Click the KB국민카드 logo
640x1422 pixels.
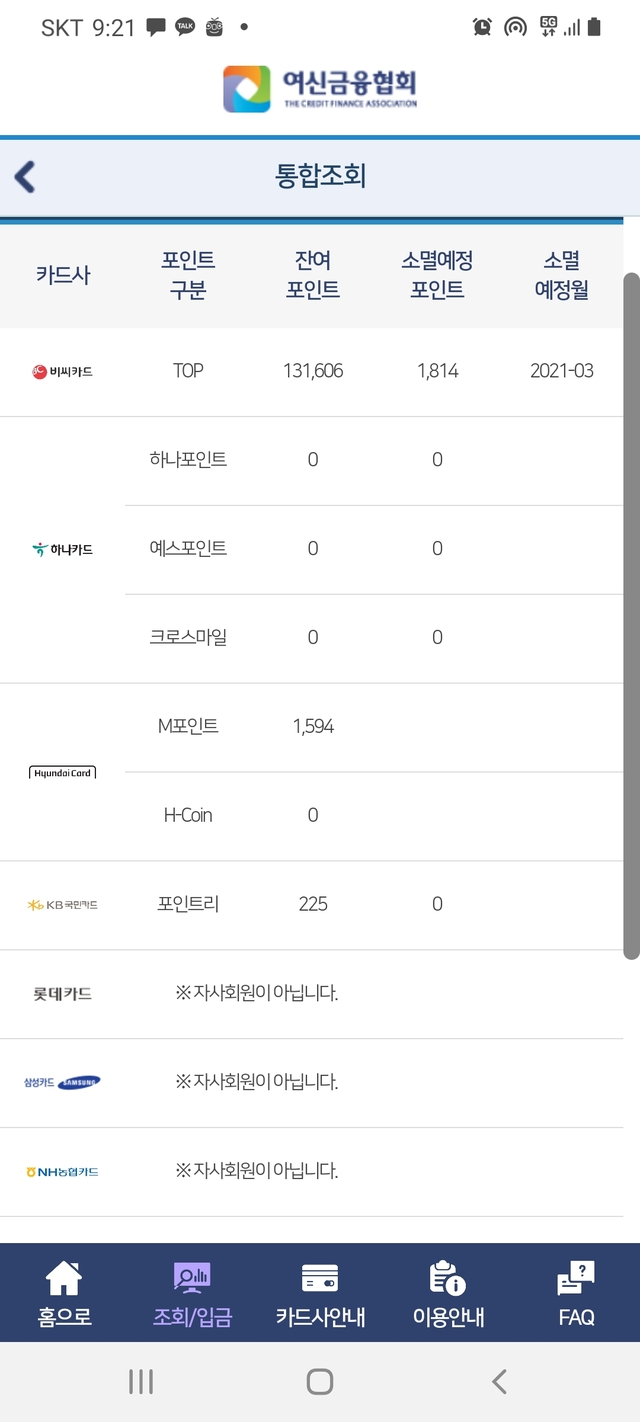point(62,904)
